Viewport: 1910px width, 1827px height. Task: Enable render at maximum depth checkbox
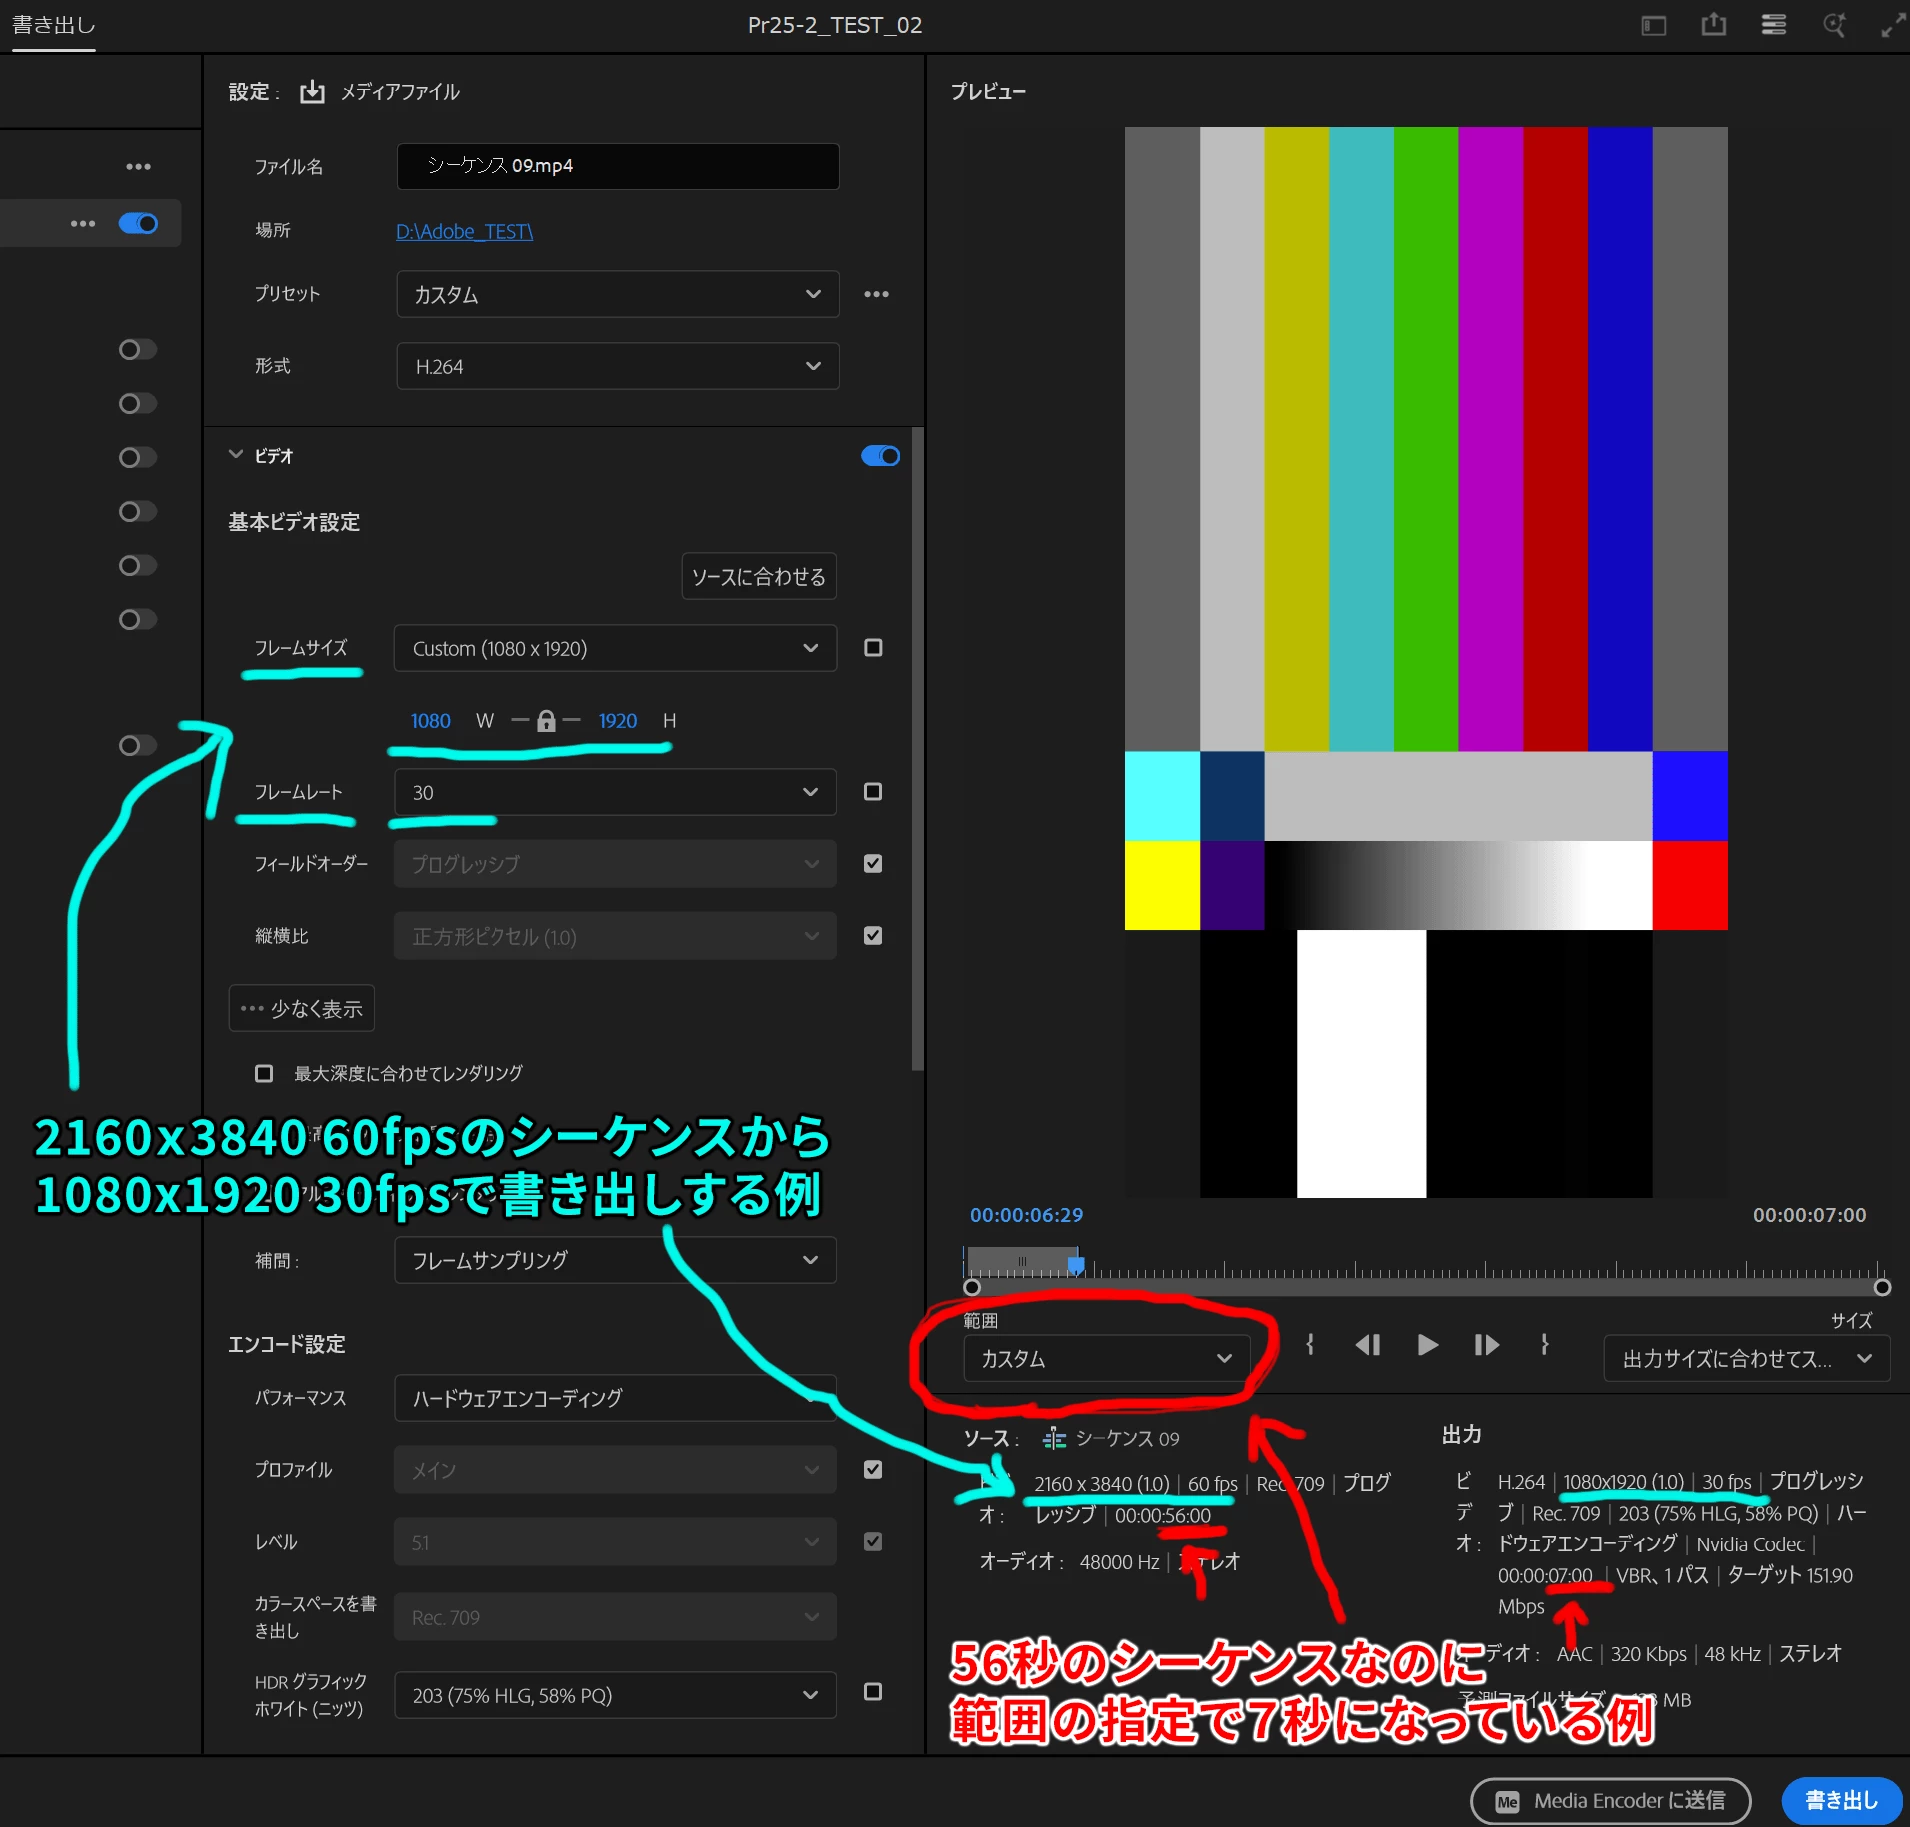[264, 1074]
